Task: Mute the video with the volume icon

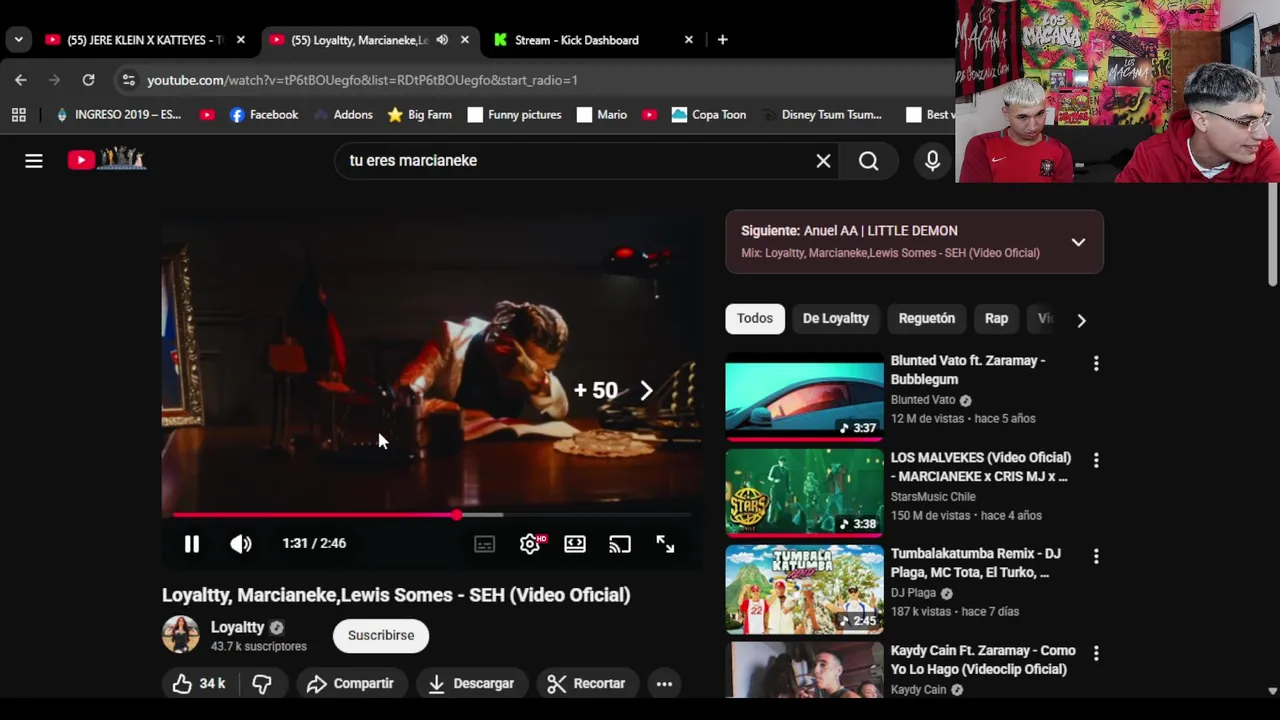Action: (241, 543)
